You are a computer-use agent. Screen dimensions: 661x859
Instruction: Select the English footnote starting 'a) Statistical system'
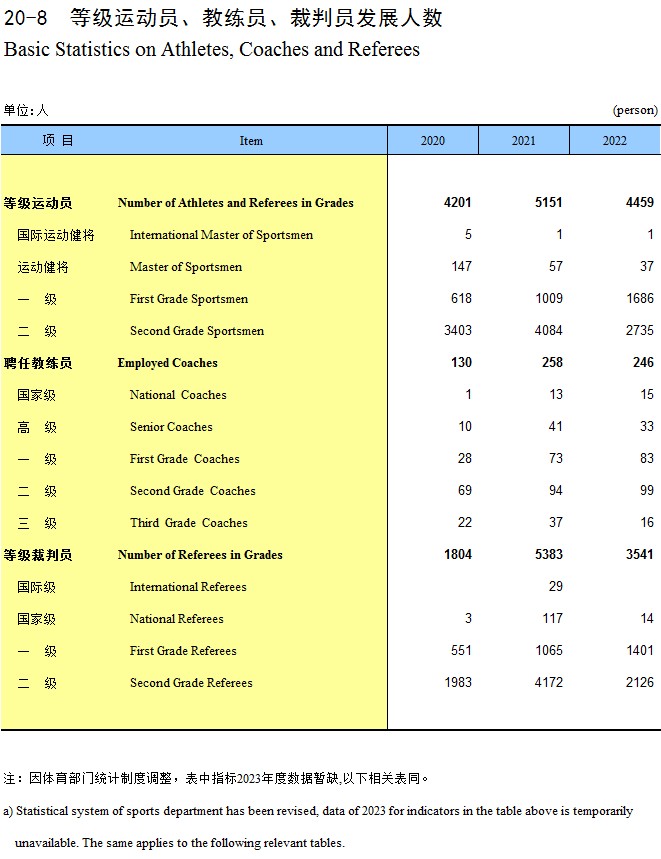click(x=318, y=827)
